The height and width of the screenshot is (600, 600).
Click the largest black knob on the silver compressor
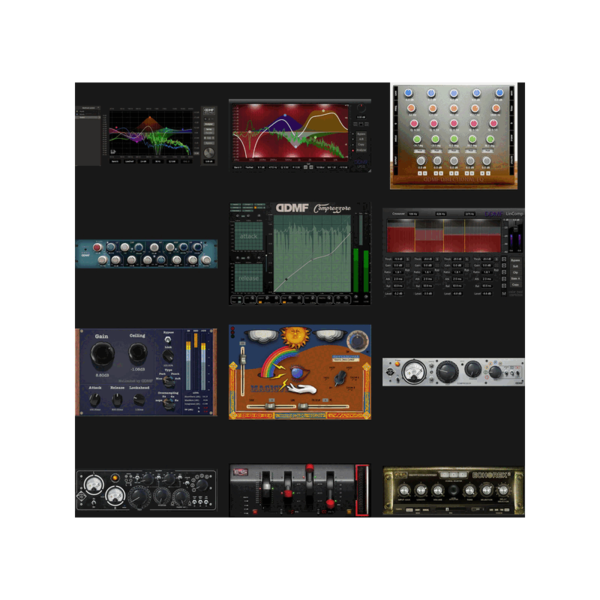pos(447,372)
